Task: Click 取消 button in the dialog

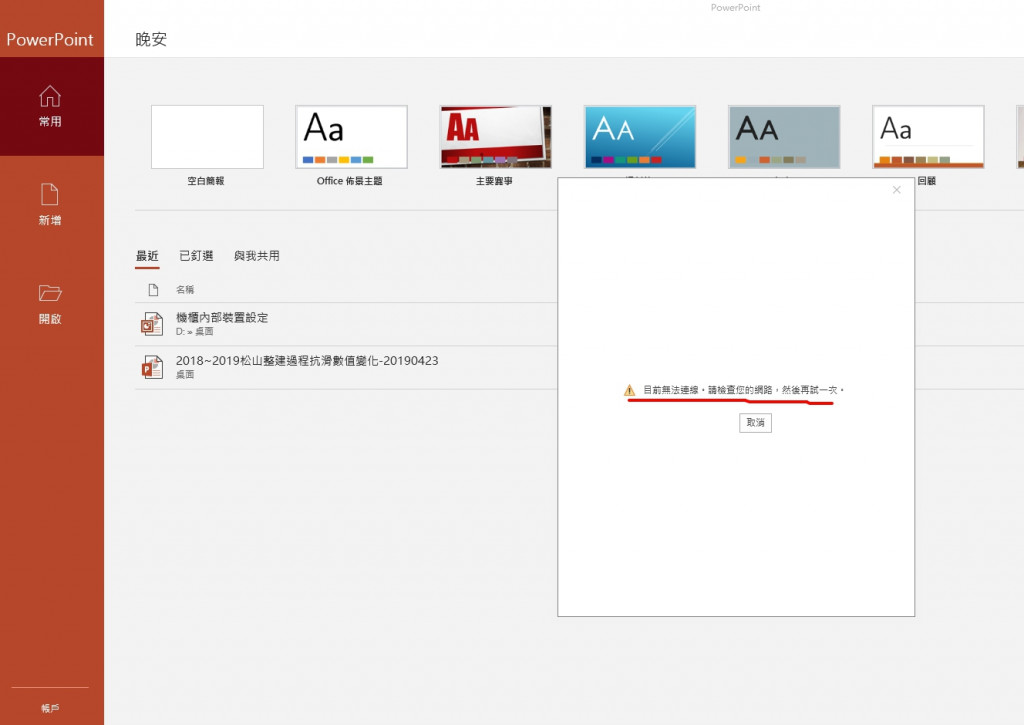Action: tap(756, 423)
